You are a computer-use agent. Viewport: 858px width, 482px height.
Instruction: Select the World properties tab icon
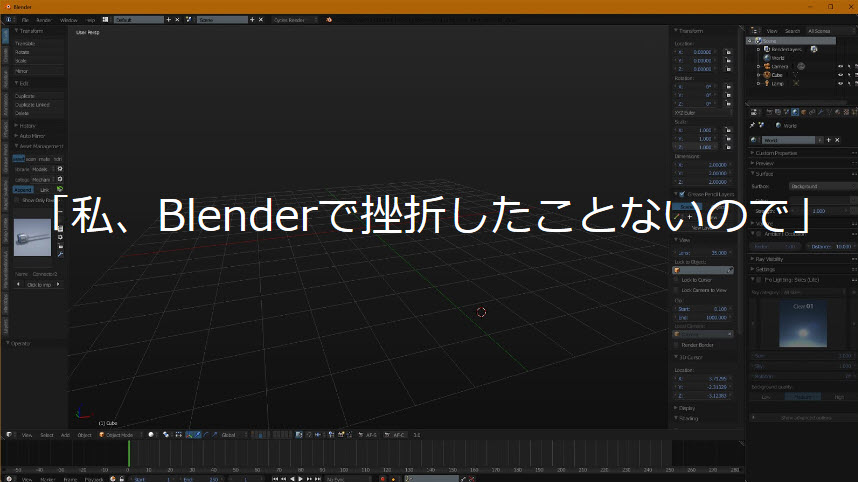[795, 112]
